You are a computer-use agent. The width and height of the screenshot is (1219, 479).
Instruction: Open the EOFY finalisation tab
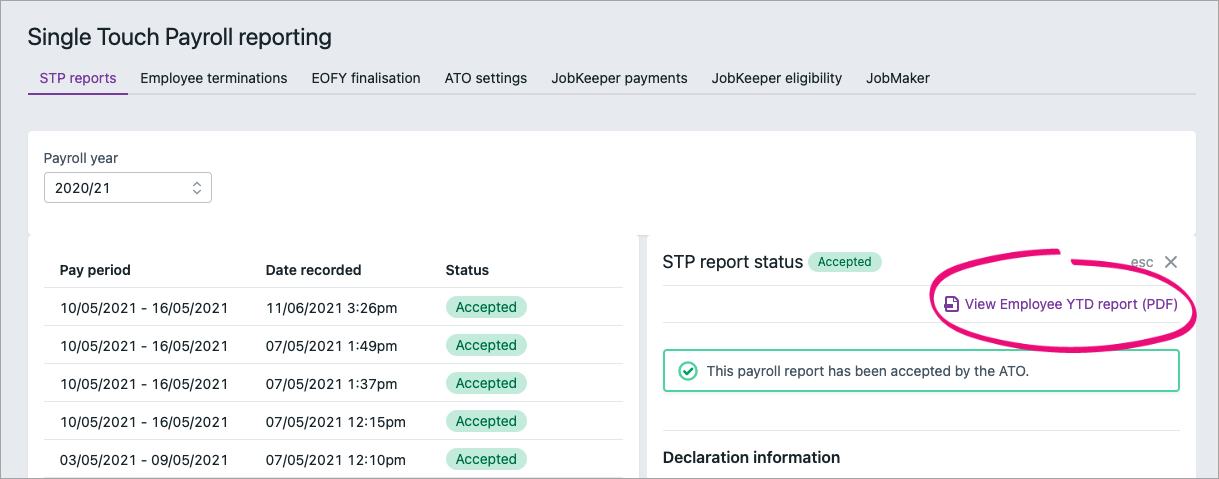click(x=365, y=78)
